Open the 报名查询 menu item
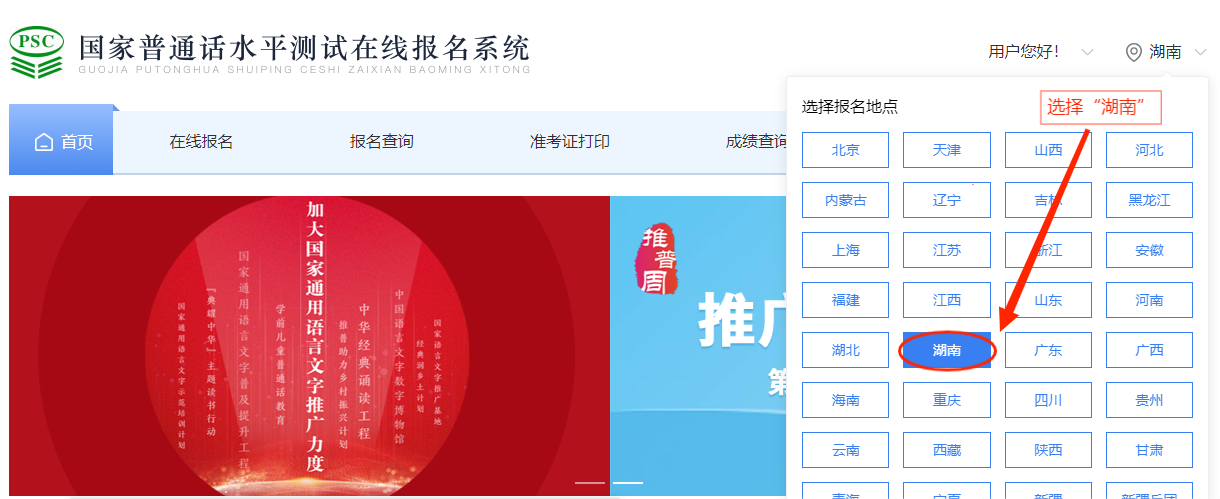This screenshot has height=499, width=1220. pyautogui.click(x=381, y=142)
